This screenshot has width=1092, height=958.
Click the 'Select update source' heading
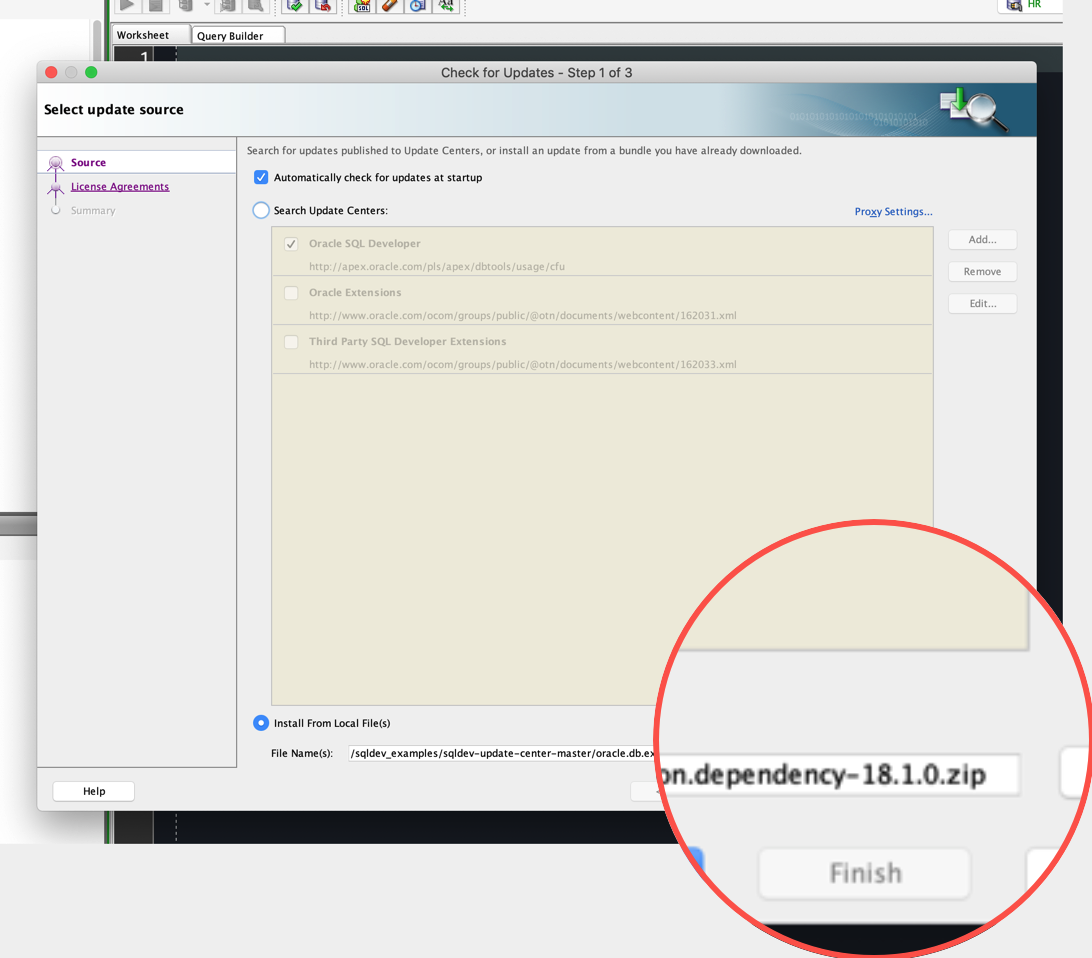pos(114,109)
